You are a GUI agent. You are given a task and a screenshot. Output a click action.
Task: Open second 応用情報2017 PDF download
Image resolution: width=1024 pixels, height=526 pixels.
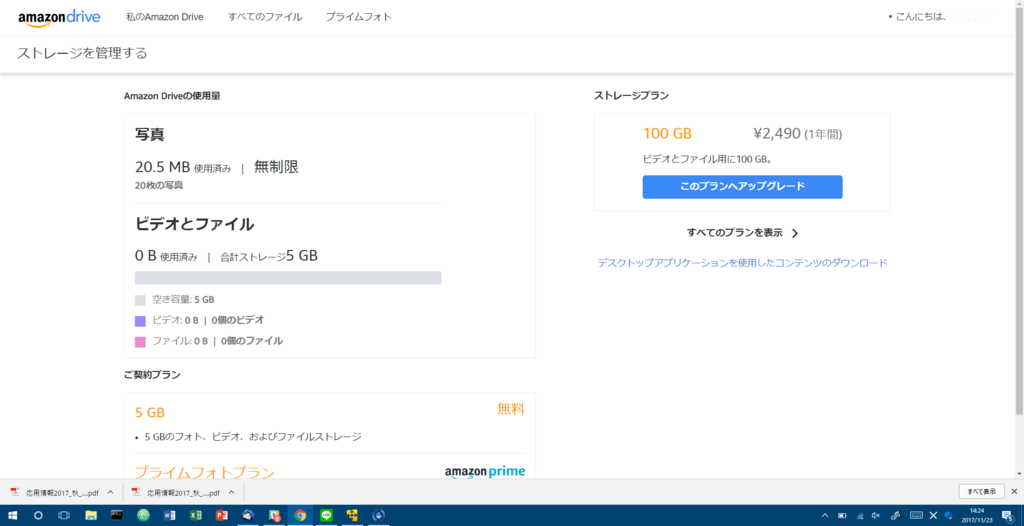pos(175,492)
